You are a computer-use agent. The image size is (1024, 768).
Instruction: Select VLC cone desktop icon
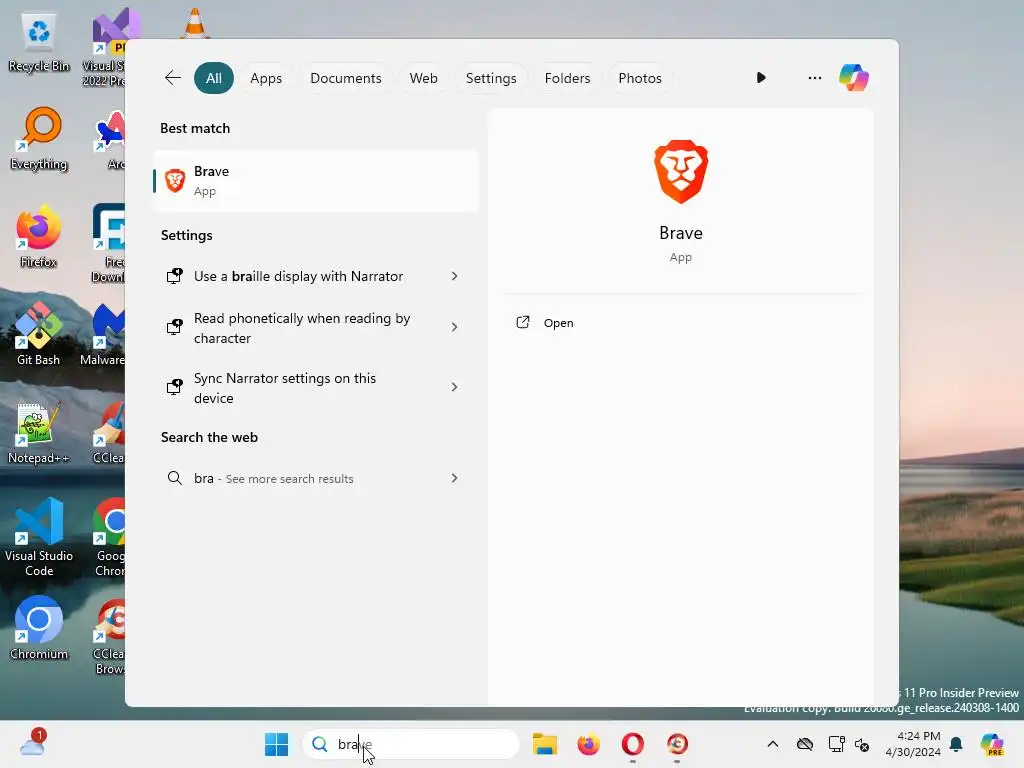click(x=195, y=23)
